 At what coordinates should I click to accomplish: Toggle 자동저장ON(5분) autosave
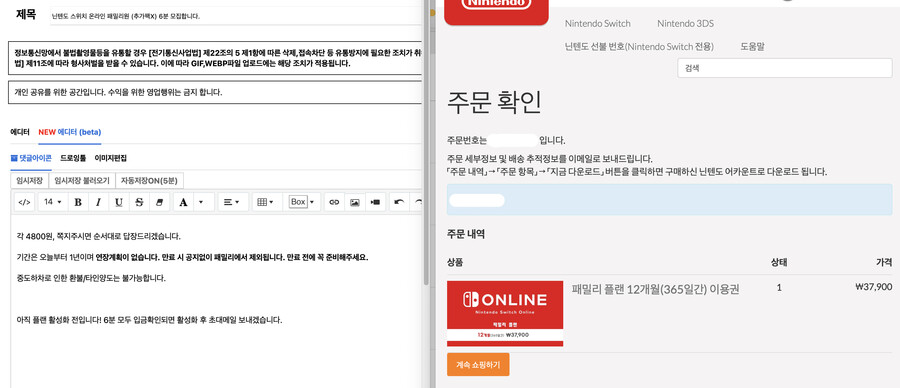149,181
